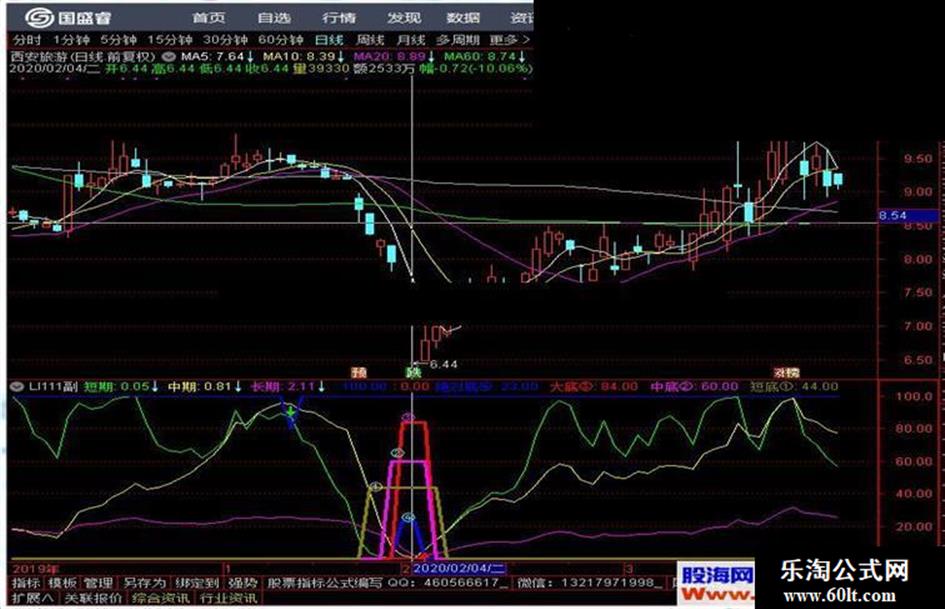This screenshot has width=945, height=609.
Task: Click the 另存为 button
Action: tap(144, 583)
